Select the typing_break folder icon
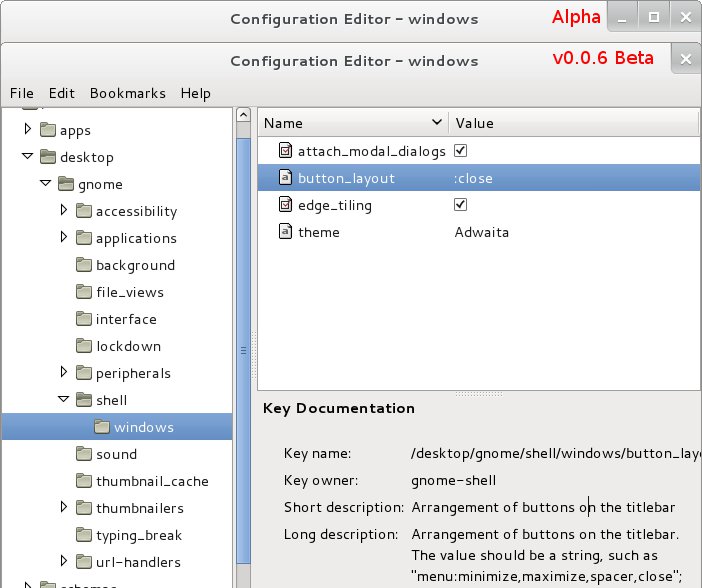This screenshot has height=588, width=702. click(84, 535)
